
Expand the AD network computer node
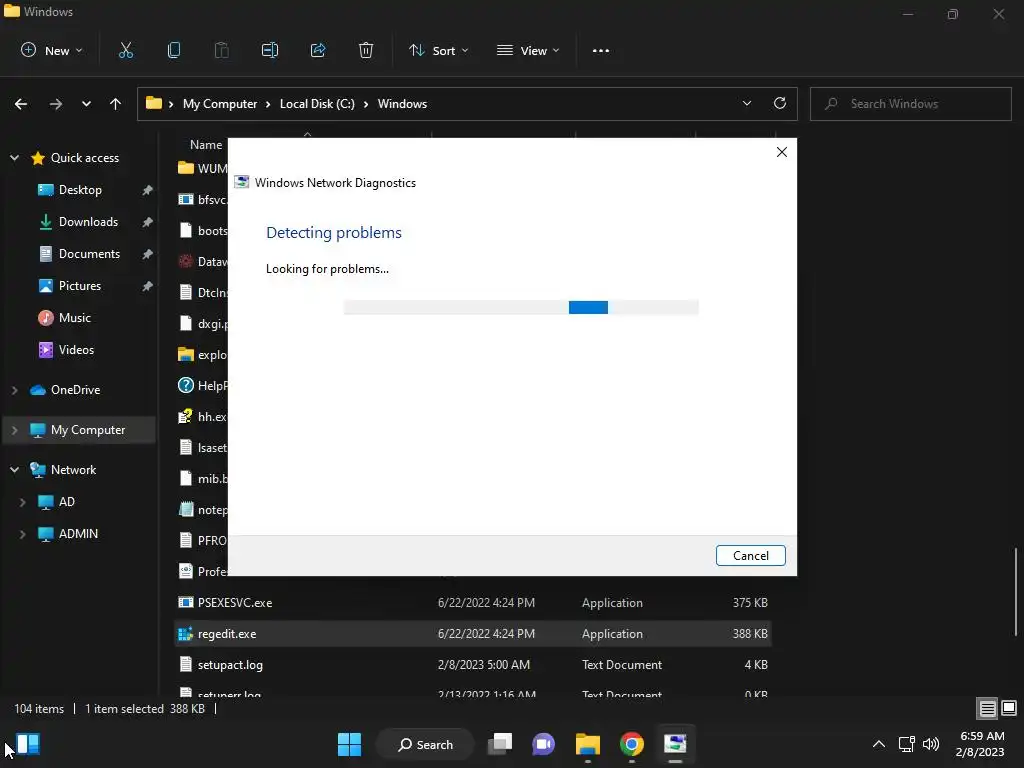[22, 502]
